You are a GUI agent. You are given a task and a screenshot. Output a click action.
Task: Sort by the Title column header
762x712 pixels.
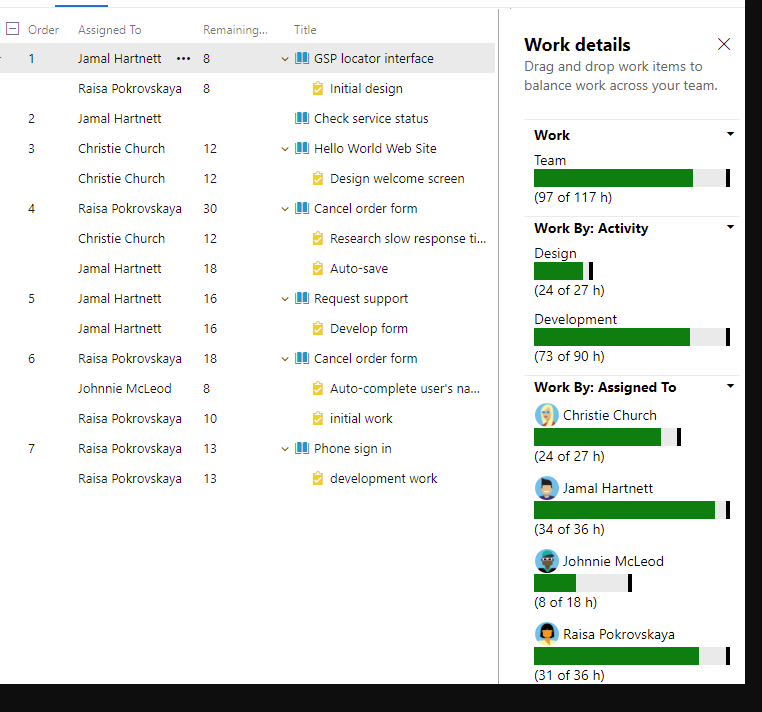[305, 30]
